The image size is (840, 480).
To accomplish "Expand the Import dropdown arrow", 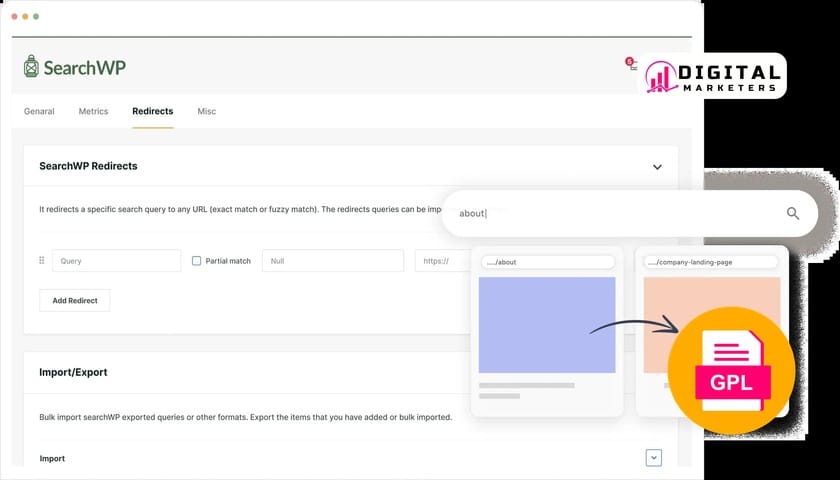I will (x=654, y=458).
